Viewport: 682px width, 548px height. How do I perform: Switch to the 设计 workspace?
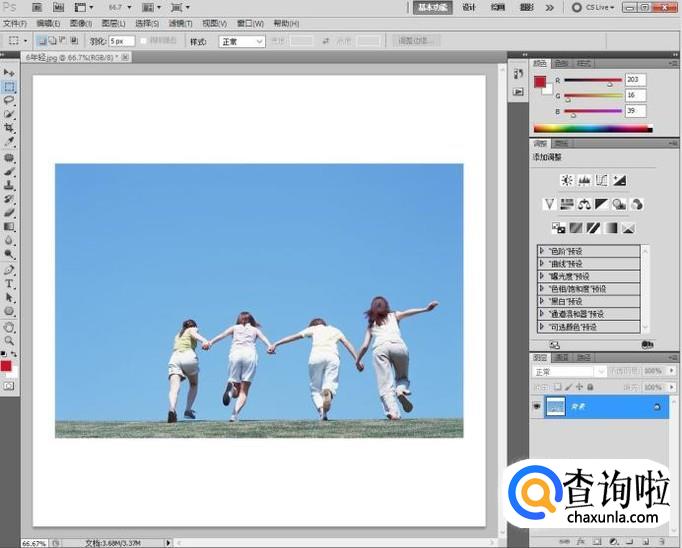469,7
